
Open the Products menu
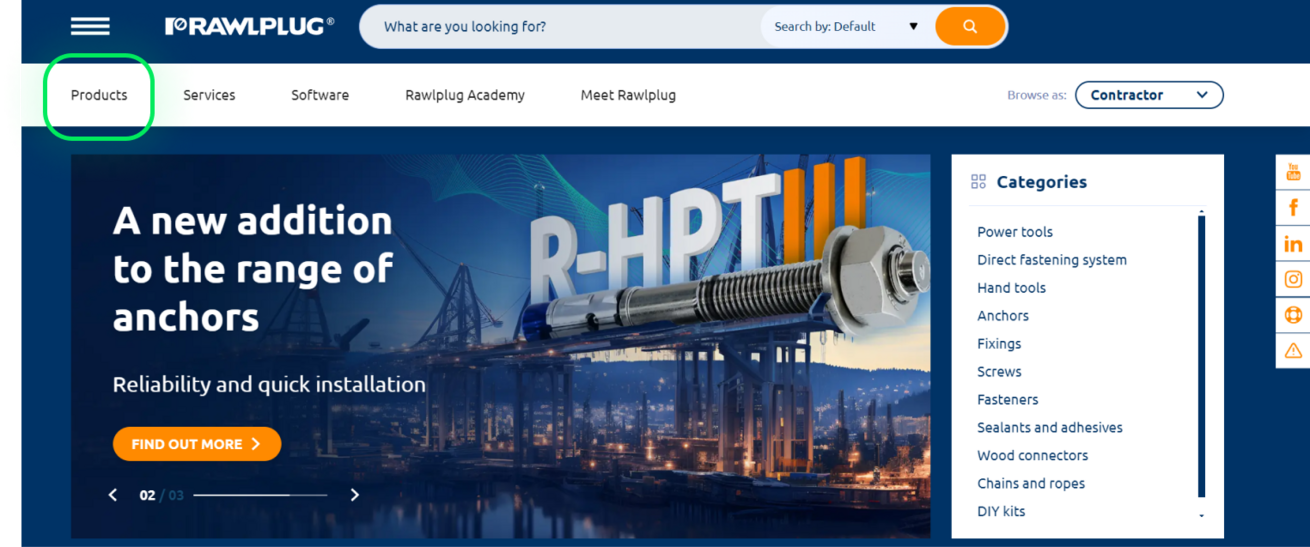click(x=99, y=95)
